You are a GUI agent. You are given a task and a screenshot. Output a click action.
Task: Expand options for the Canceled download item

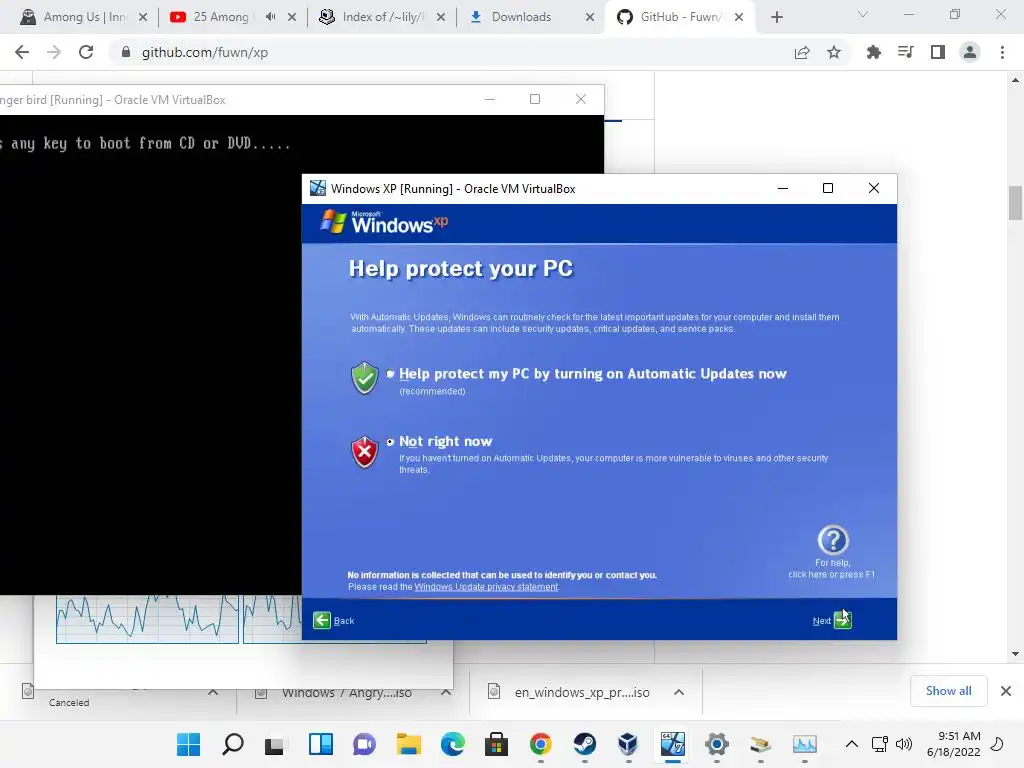[x=213, y=692]
